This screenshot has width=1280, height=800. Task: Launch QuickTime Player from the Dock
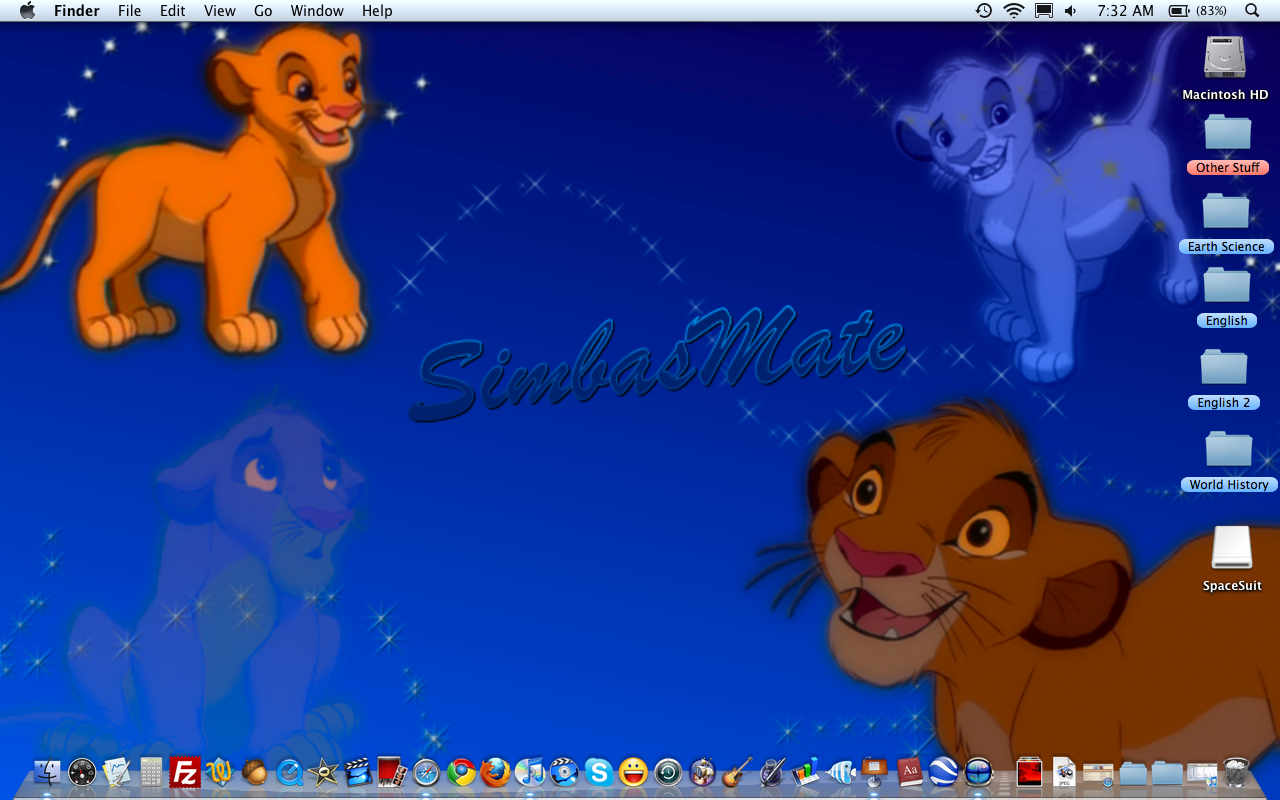coord(289,772)
